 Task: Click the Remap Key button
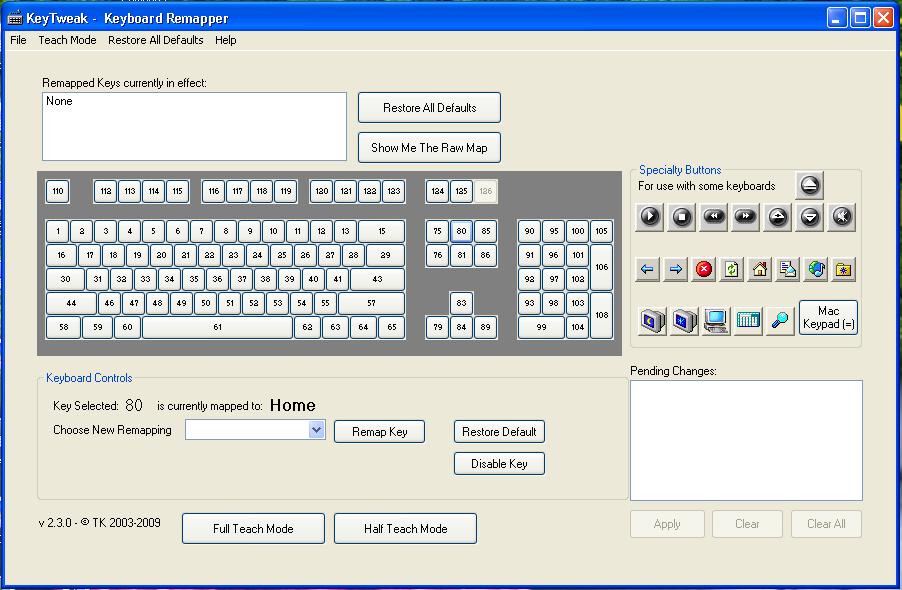pos(379,432)
